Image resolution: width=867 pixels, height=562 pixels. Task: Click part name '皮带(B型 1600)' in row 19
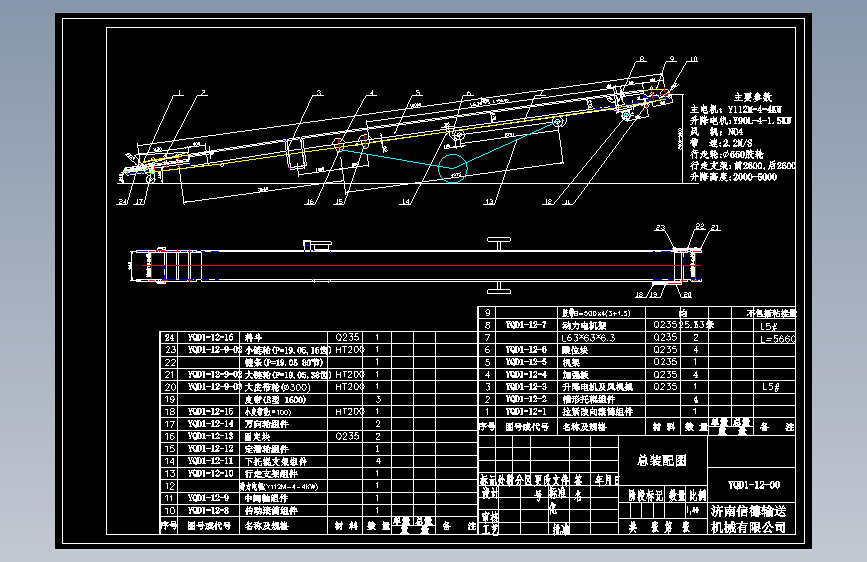coord(275,399)
